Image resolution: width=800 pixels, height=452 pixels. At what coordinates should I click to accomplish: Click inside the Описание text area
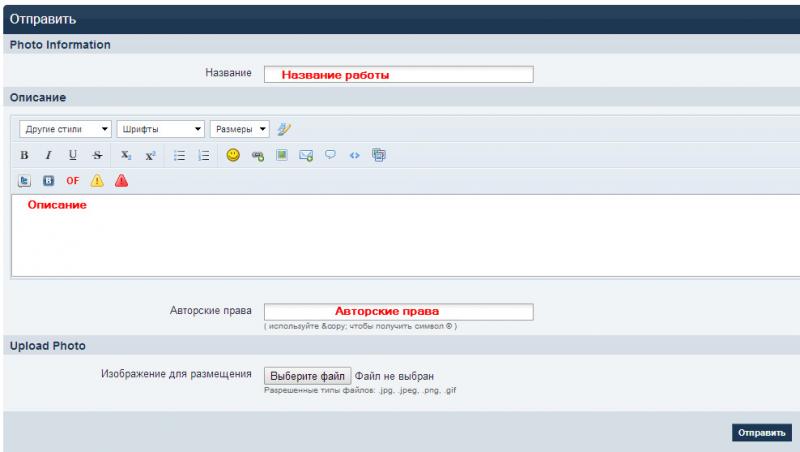(406, 236)
